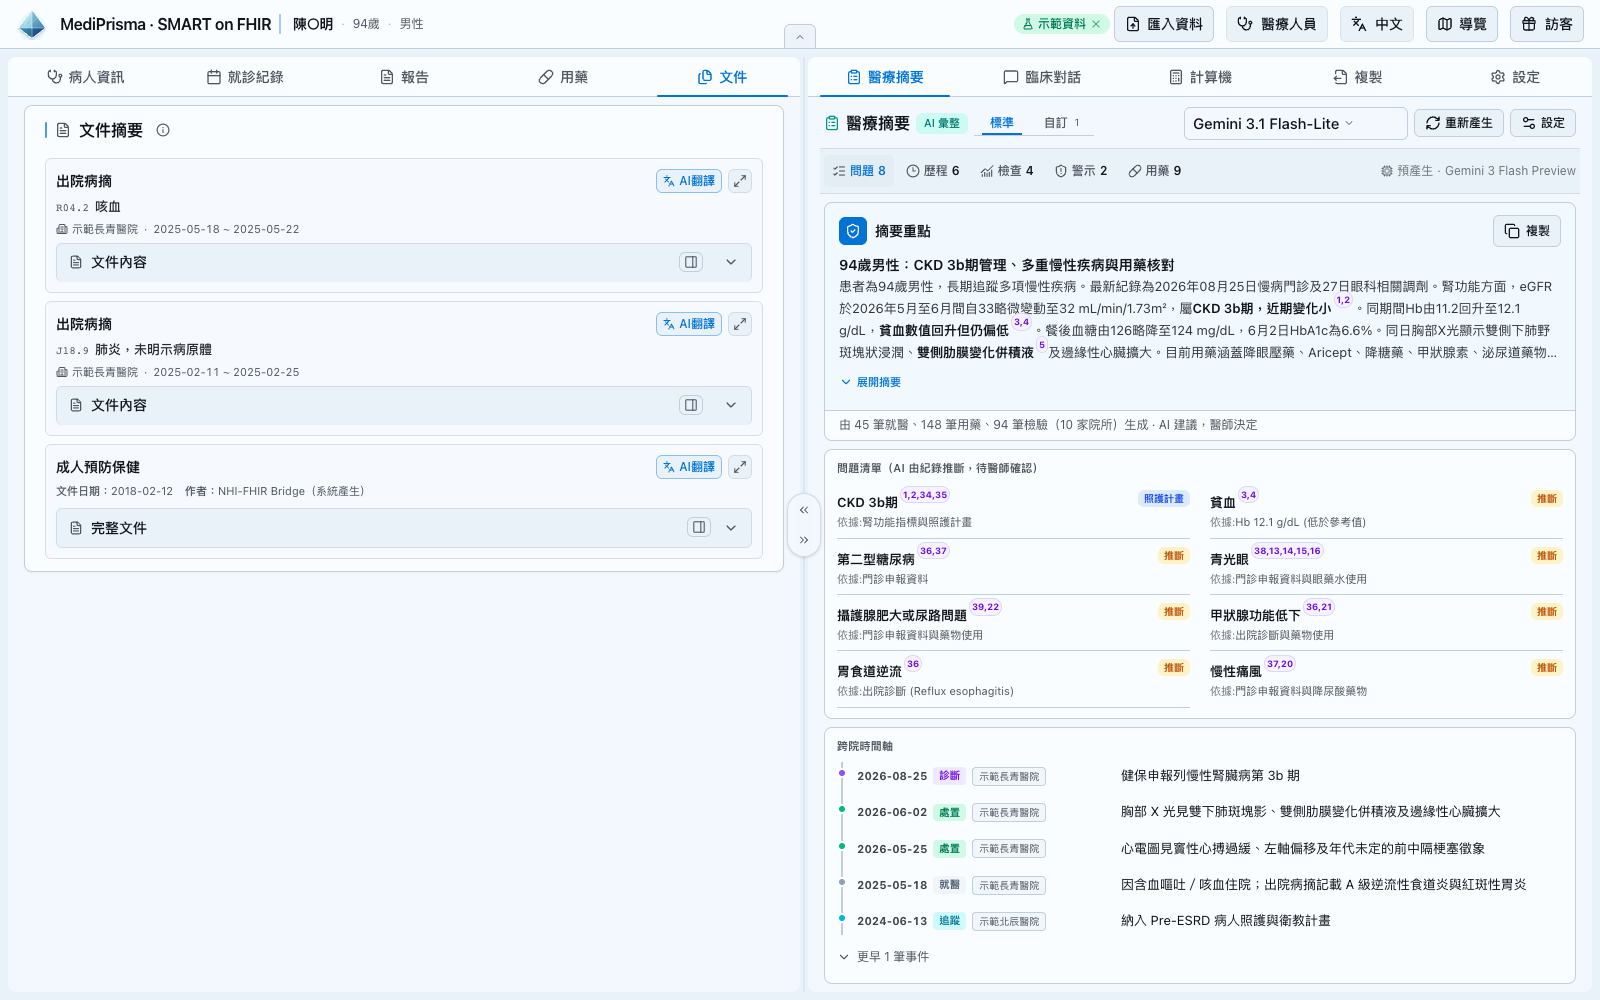Image resolution: width=1600 pixels, height=1000 pixels.
Task: Open 匯入資料 import button
Action: click(1164, 24)
